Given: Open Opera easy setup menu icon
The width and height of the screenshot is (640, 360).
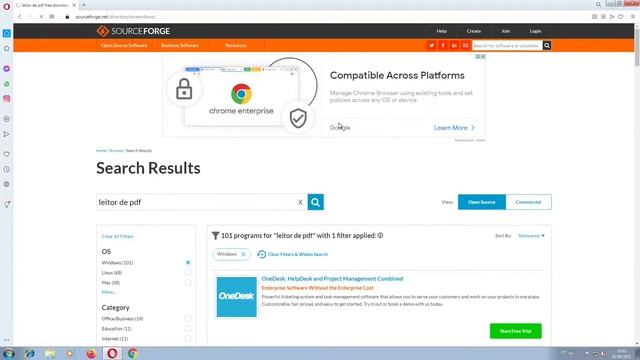Looking at the screenshot, I should point(633,17).
